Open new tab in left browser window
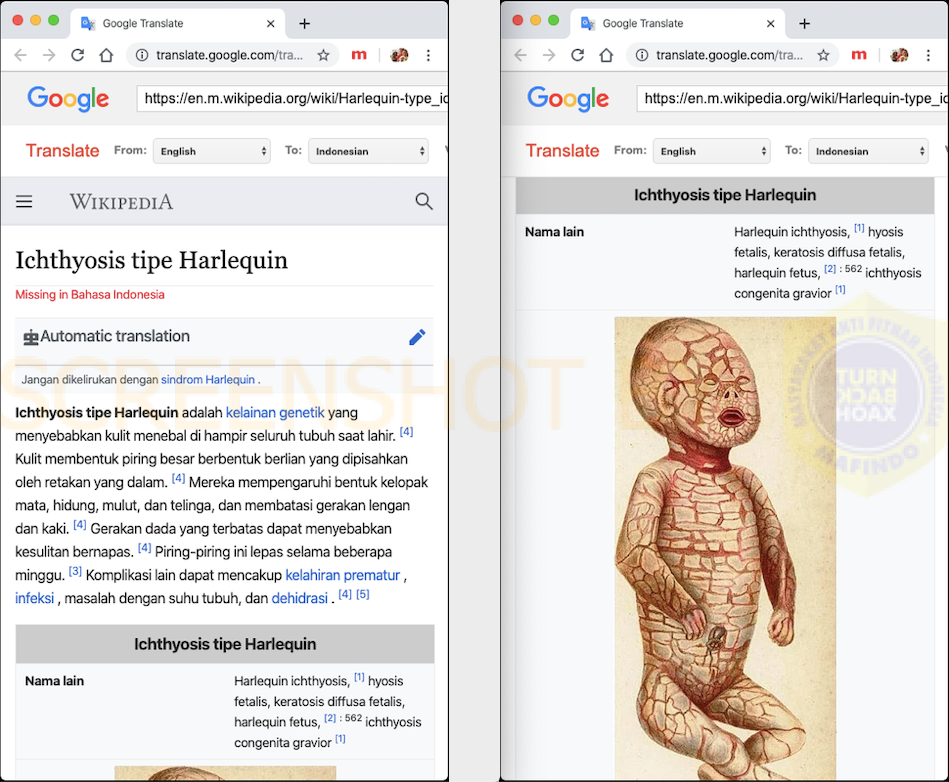 point(304,24)
